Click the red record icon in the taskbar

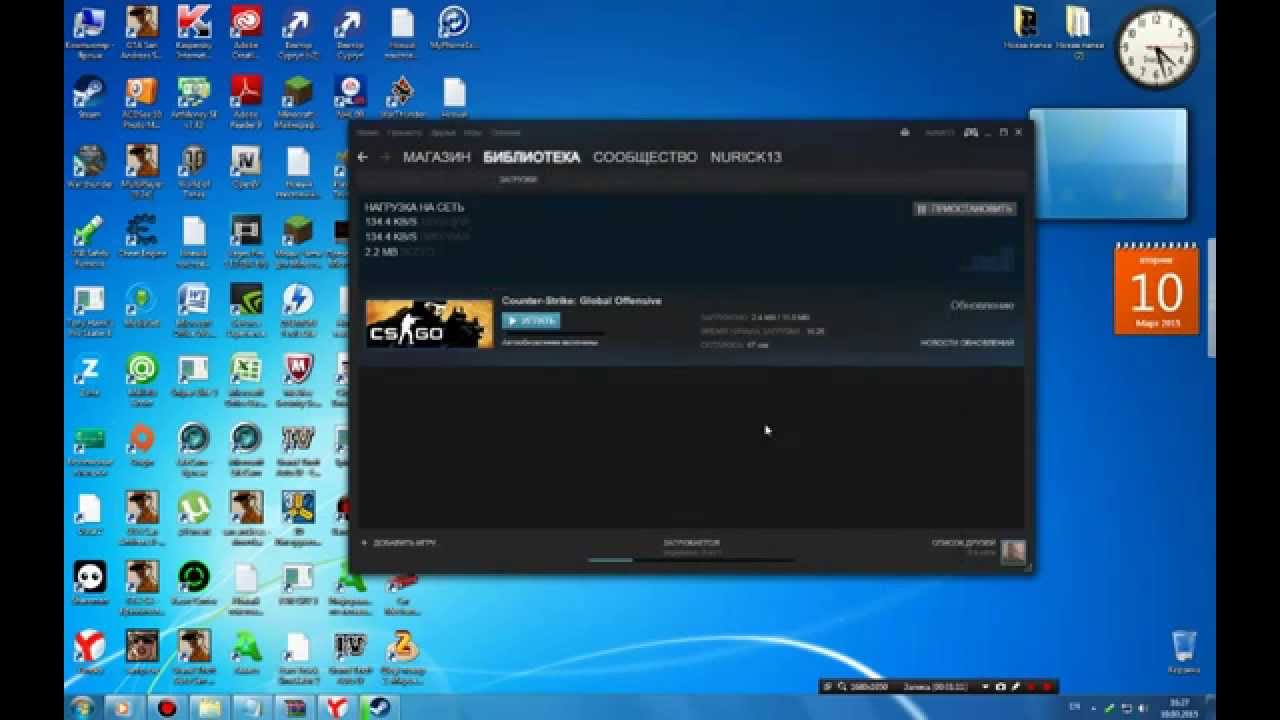tap(167, 707)
